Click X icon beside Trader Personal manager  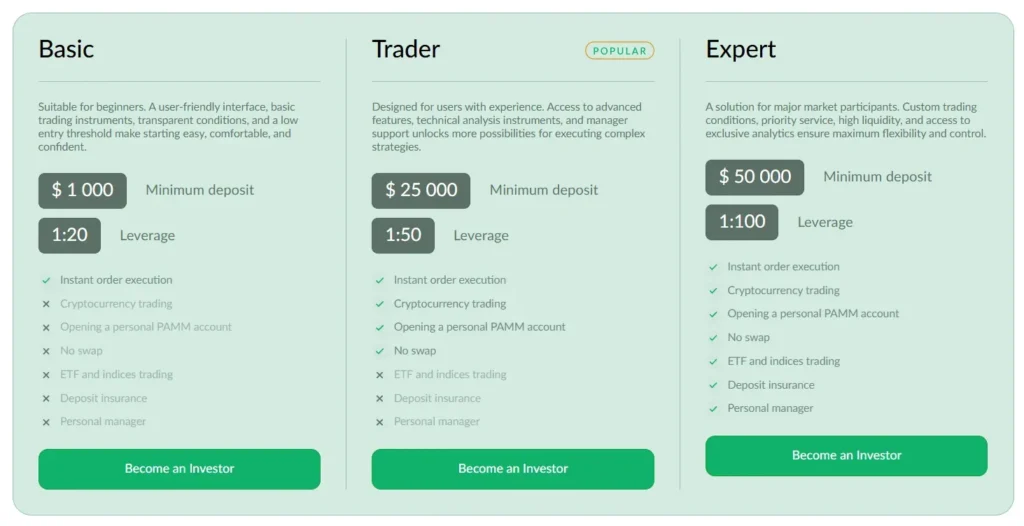[x=379, y=422]
